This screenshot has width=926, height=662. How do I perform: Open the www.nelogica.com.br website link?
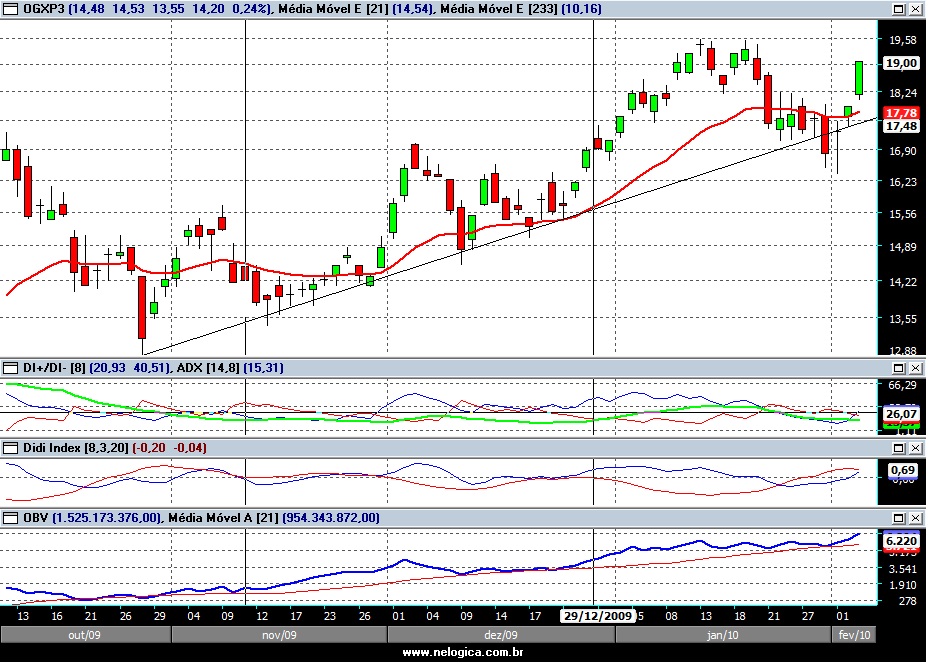[462, 653]
